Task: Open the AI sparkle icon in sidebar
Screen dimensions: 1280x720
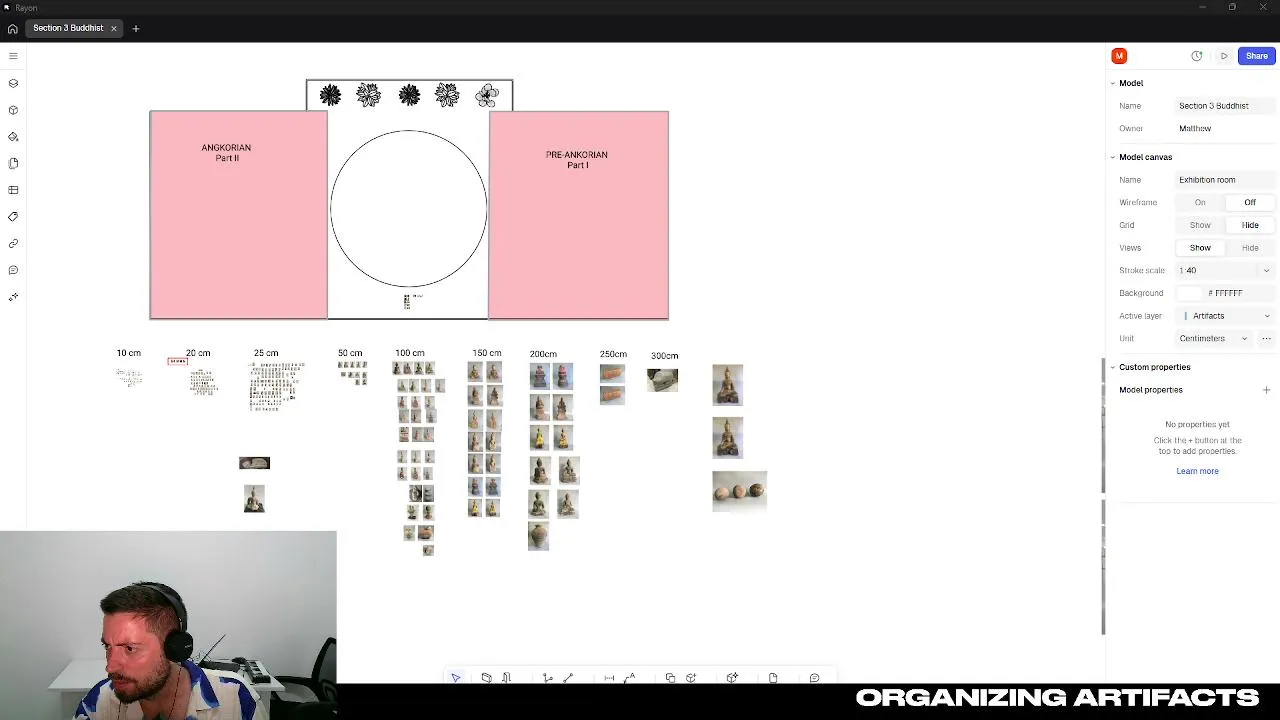Action: [13, 297]
